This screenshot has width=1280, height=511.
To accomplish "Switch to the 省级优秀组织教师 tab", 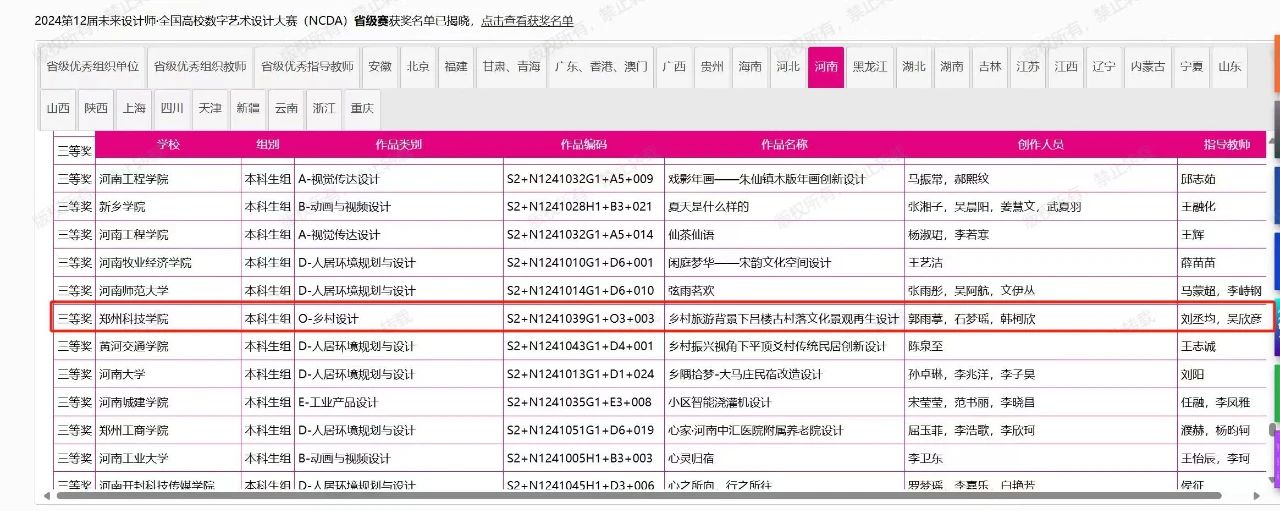I will coord(200,67).
